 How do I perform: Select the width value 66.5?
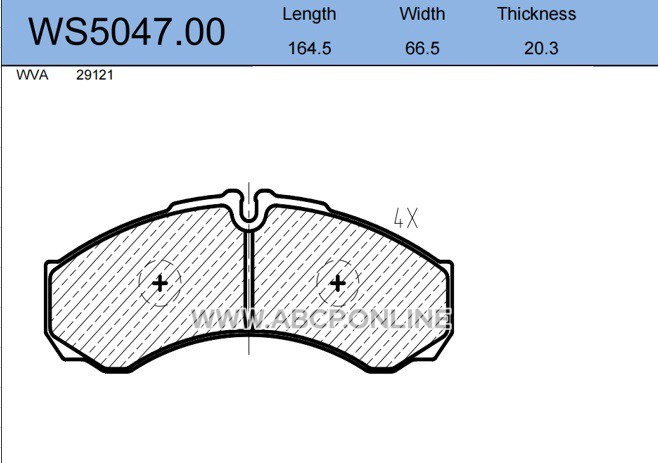[422, 48]
